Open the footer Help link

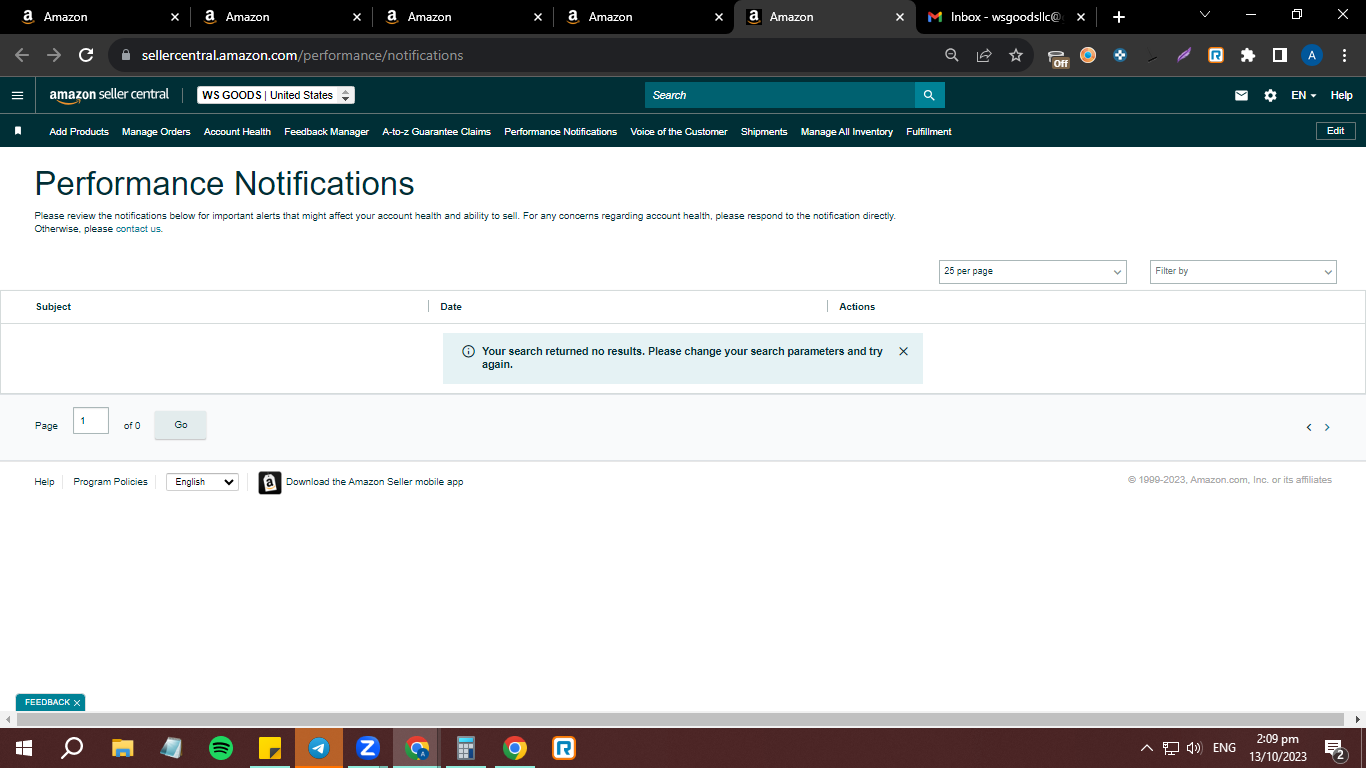click(45, 482)
